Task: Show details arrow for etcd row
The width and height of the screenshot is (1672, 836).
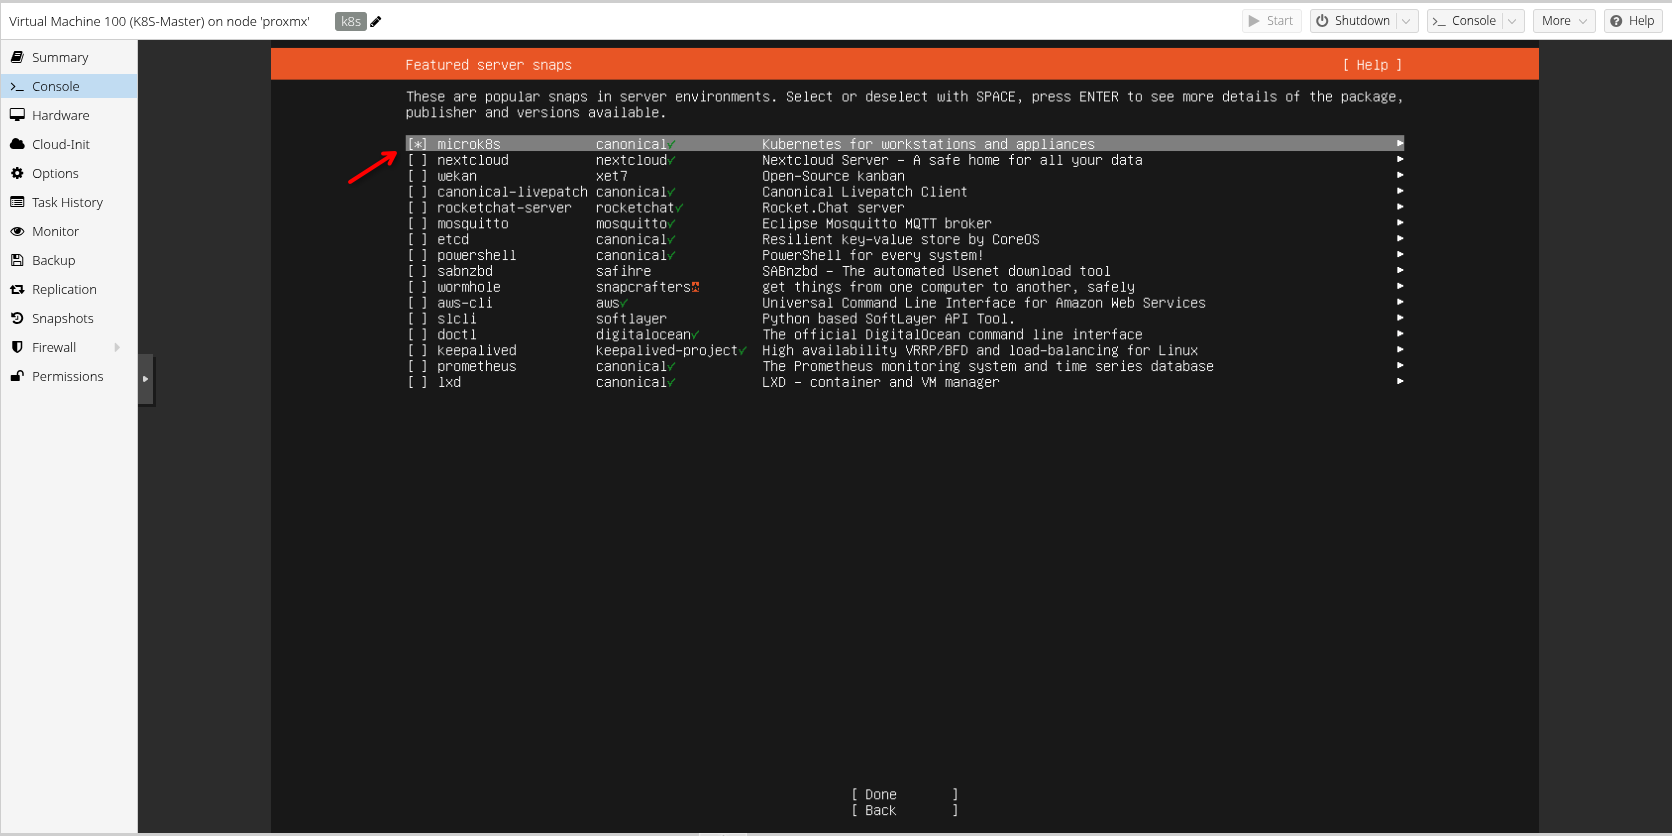Action: (1400, 239)
